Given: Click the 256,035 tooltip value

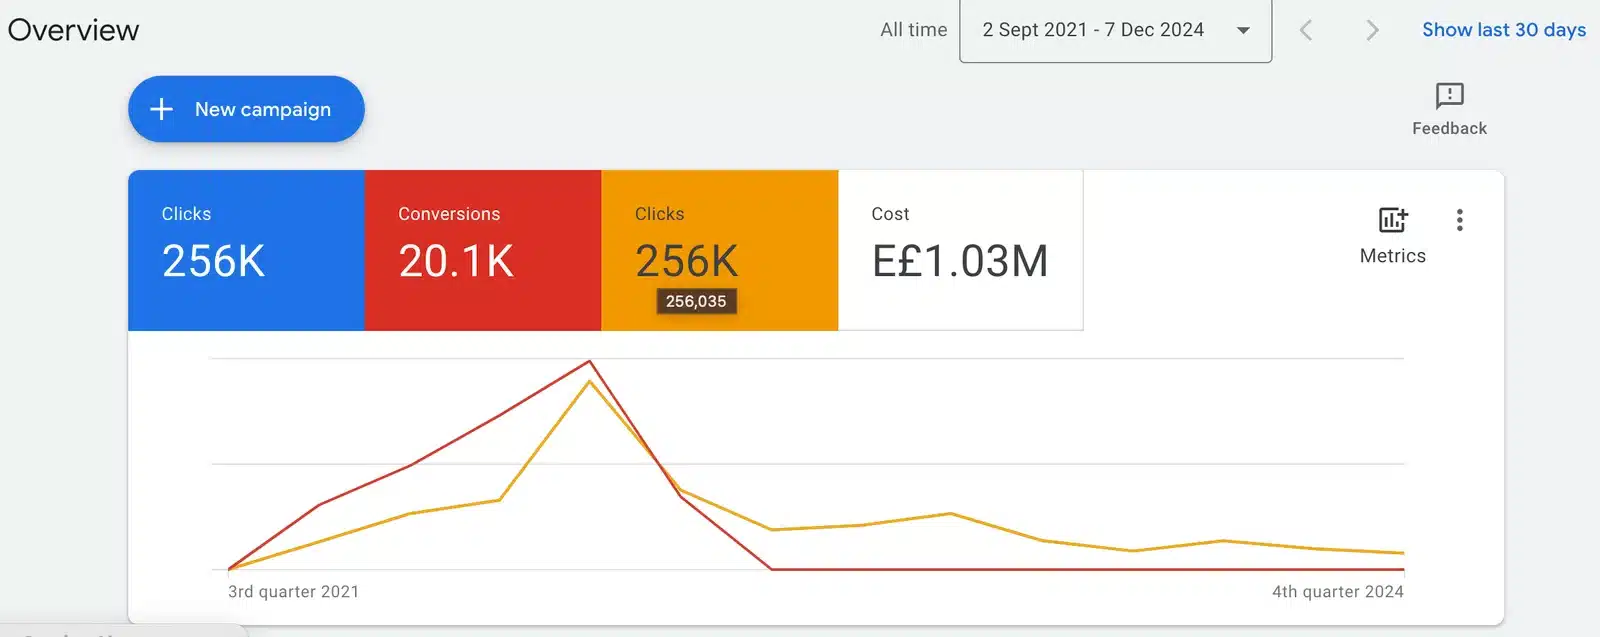Looking at the screenshot, I should [x=696, y=301].
